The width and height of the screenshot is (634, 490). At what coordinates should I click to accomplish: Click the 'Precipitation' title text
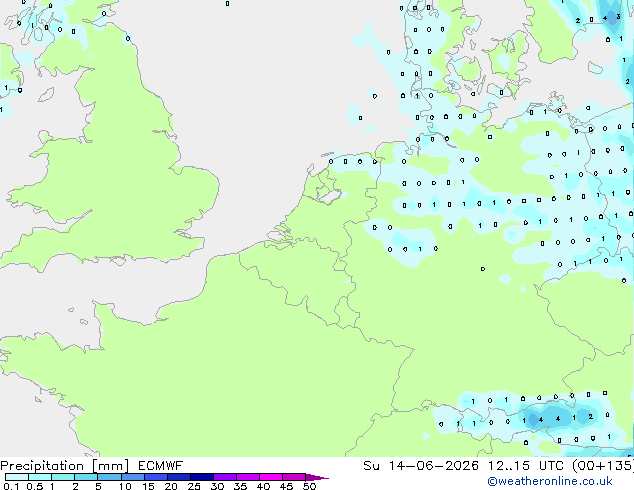pos(42,466)
